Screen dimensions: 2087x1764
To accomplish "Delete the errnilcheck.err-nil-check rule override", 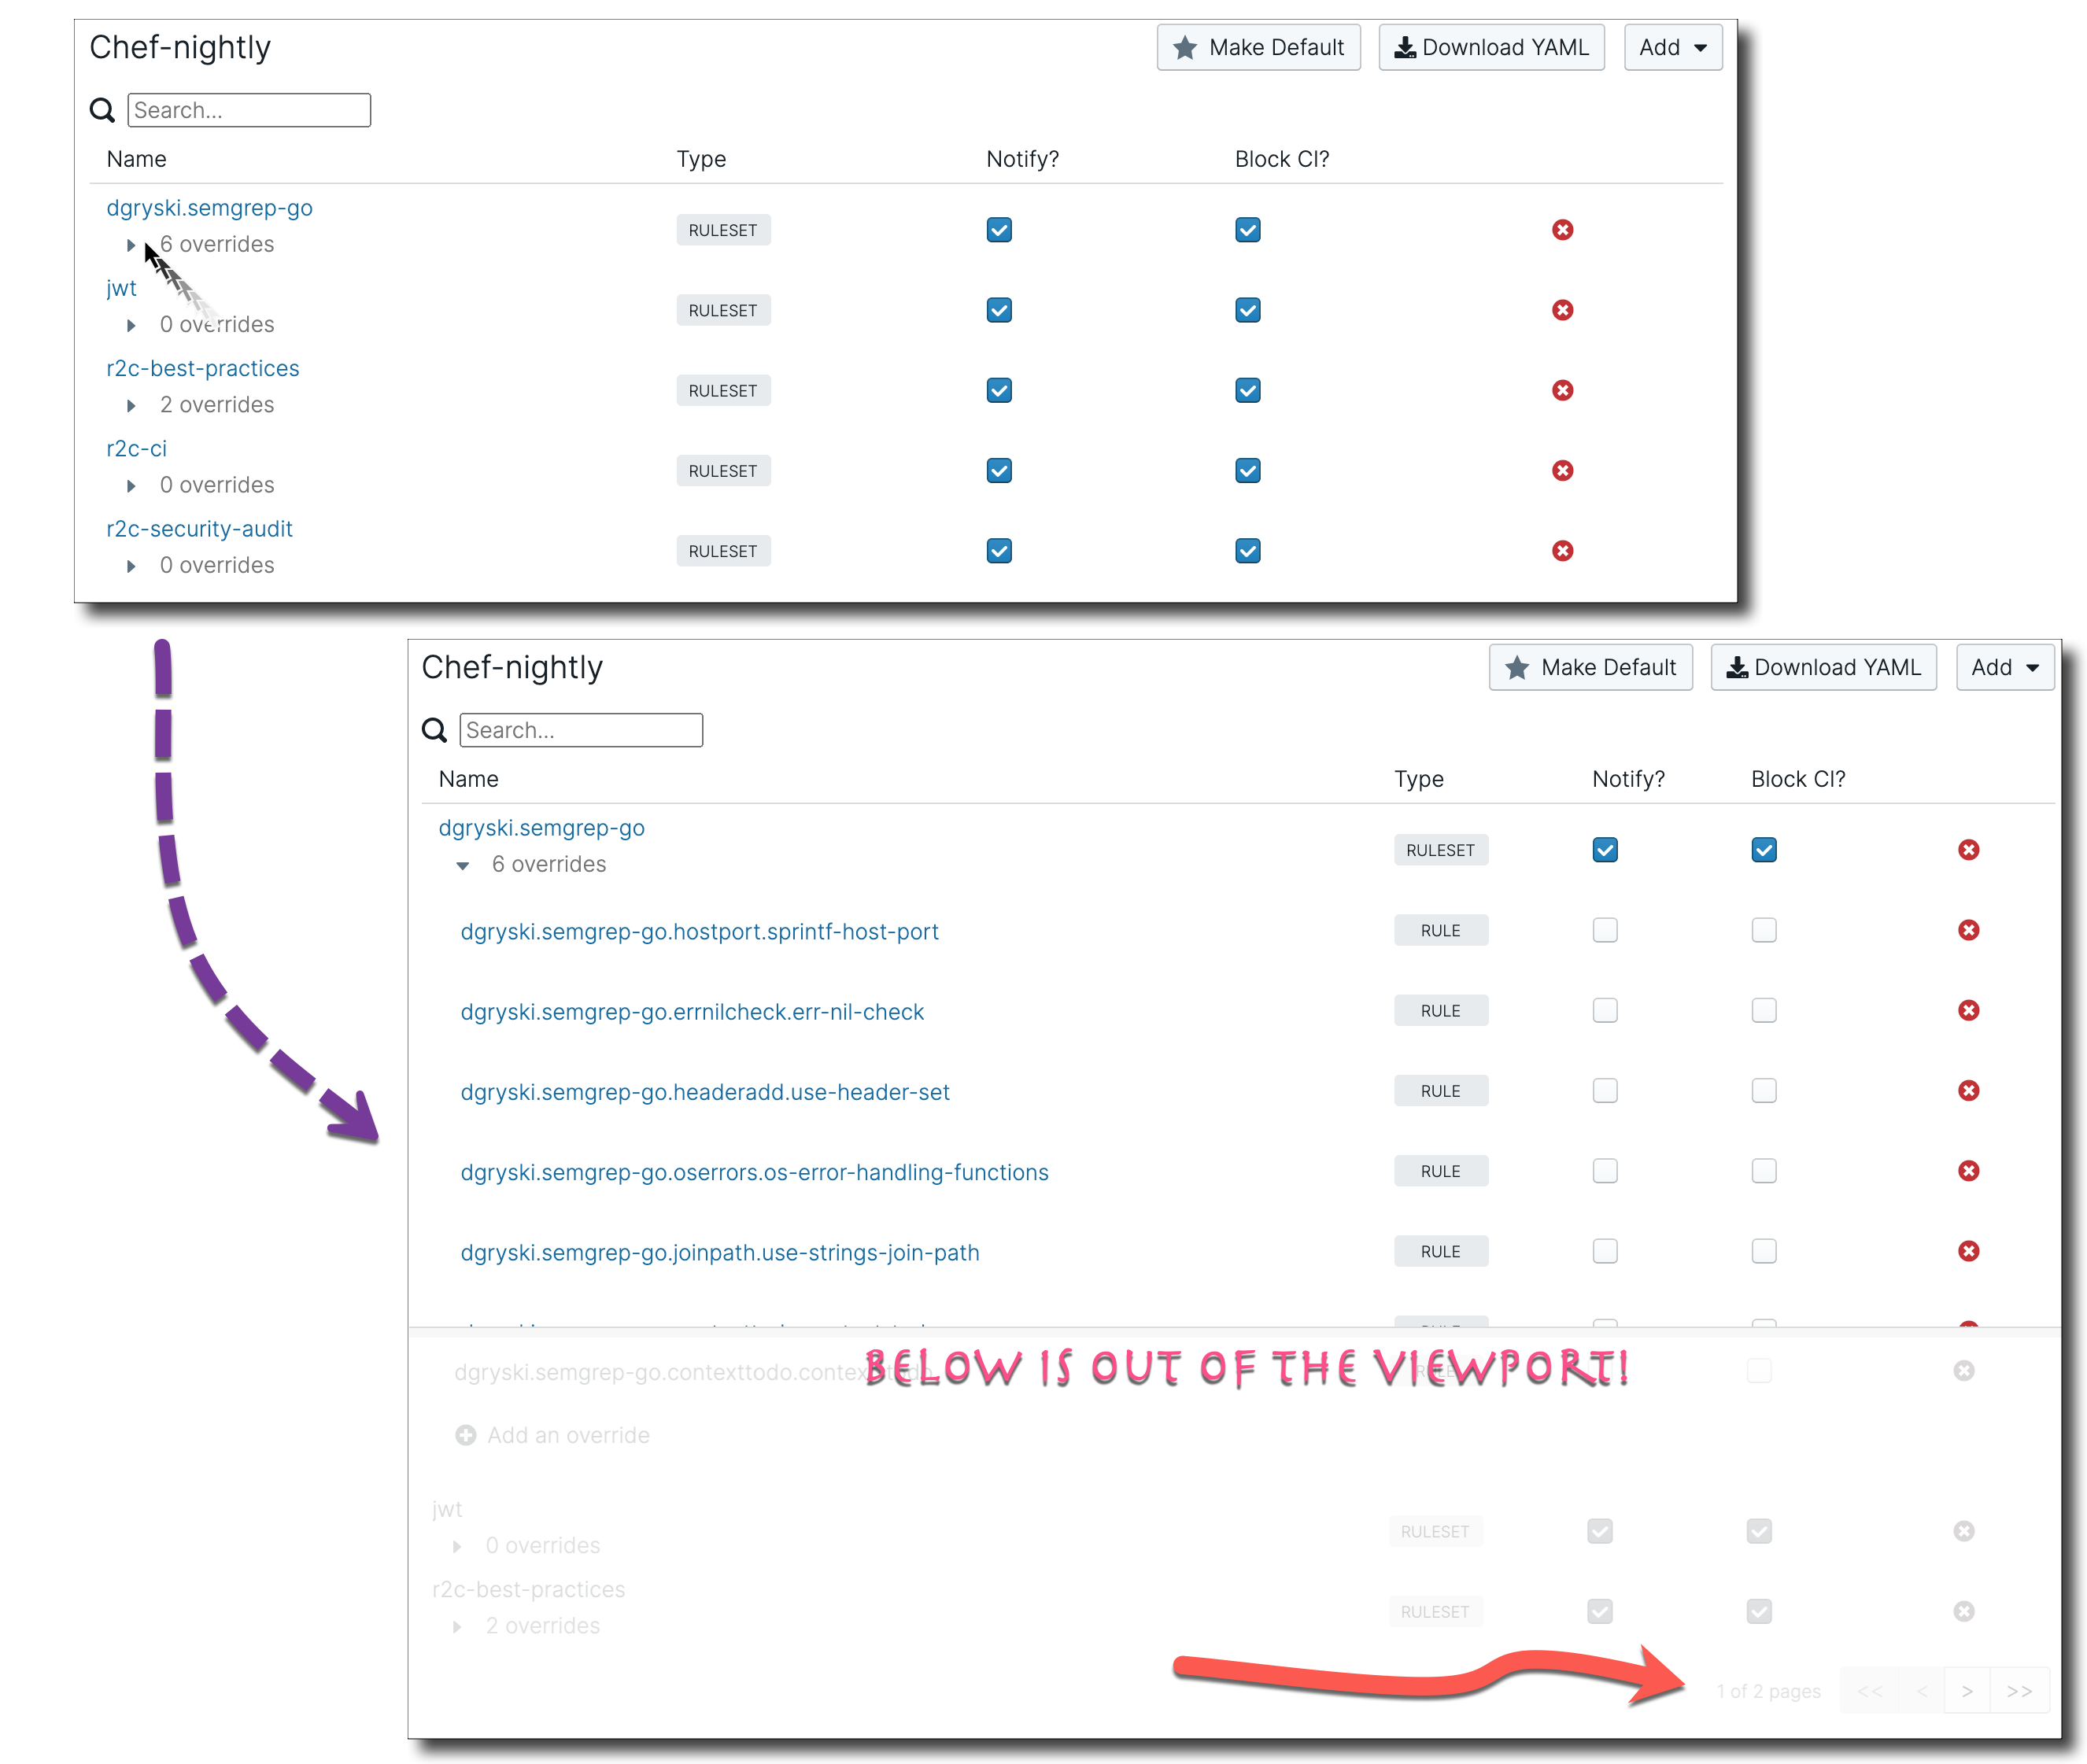I will (1968, 1010).
